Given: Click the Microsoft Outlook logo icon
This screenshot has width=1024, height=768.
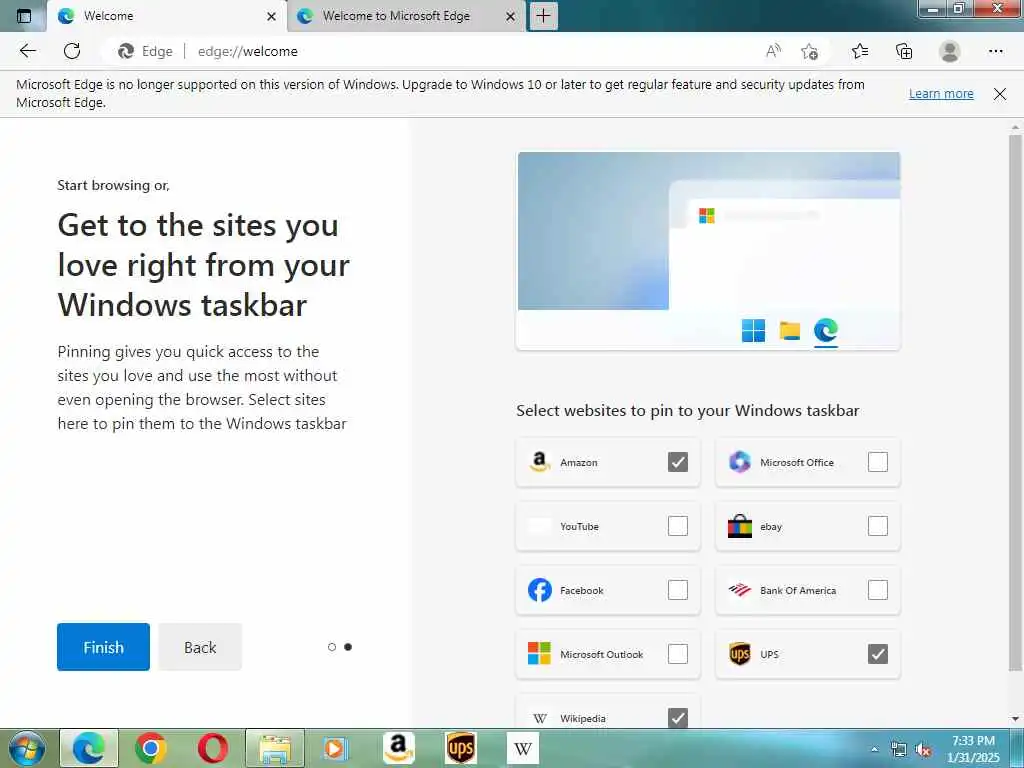Looking at the screenshot, I should [x=539, y=654].
